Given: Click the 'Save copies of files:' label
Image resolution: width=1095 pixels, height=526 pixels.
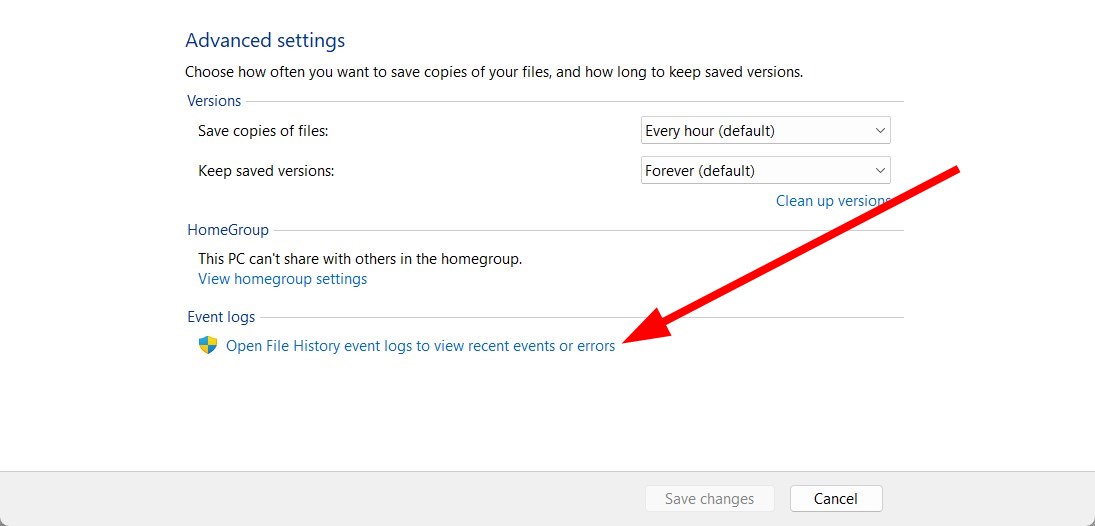Looking at the screenshot, I should point(263,131).
